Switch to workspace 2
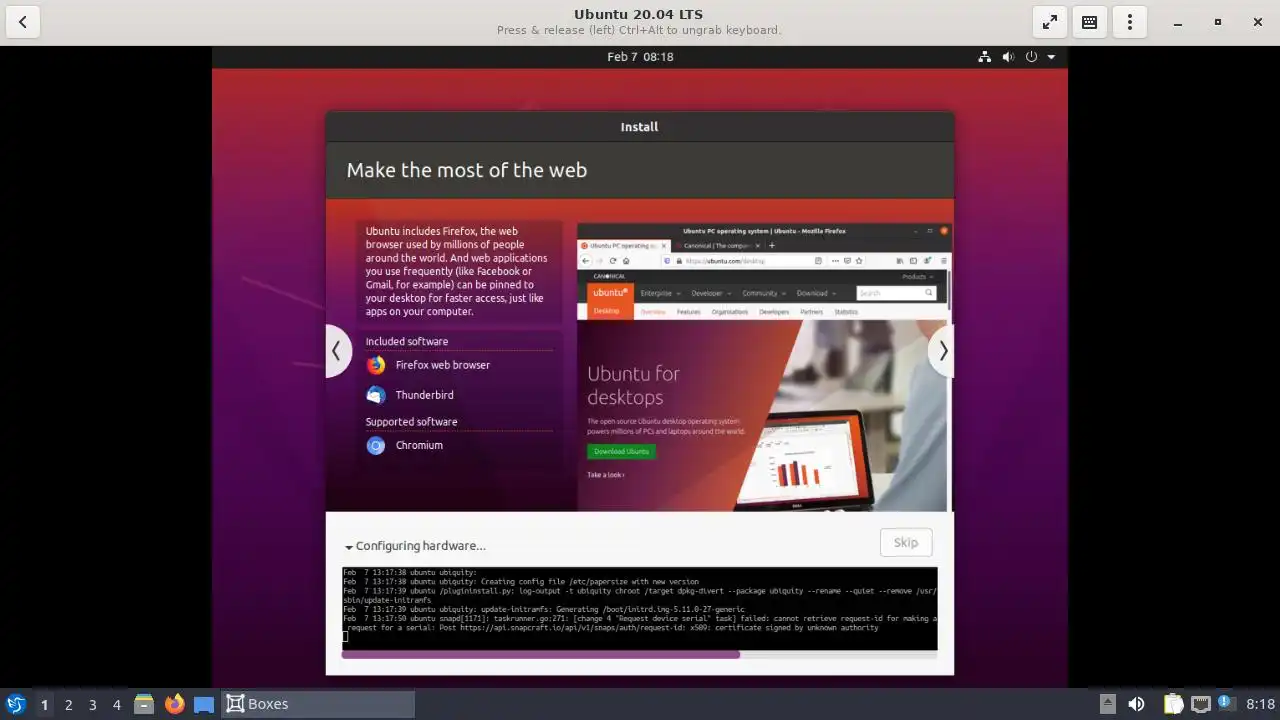The height and width of the screenshot is (720, 1280). pos(69,705)
